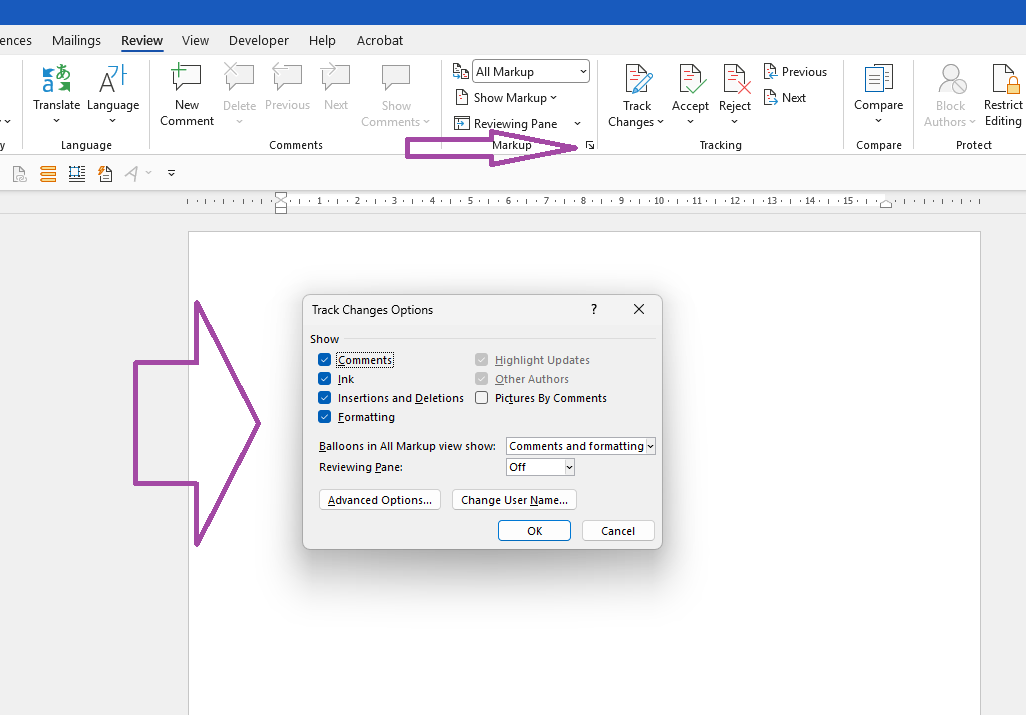Screen dimensions: 1026x715
Task: Click the left indent marker on ruler
Action: click(x=281, y=203)
